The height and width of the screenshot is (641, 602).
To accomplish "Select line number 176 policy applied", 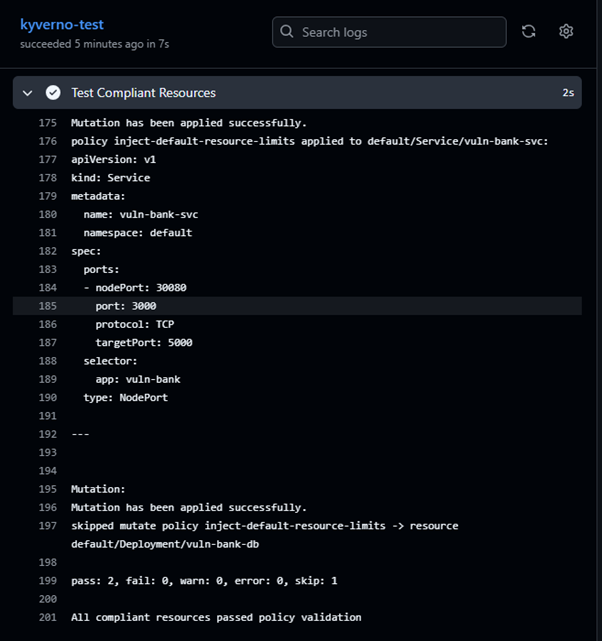I will [x=48, y=141].
